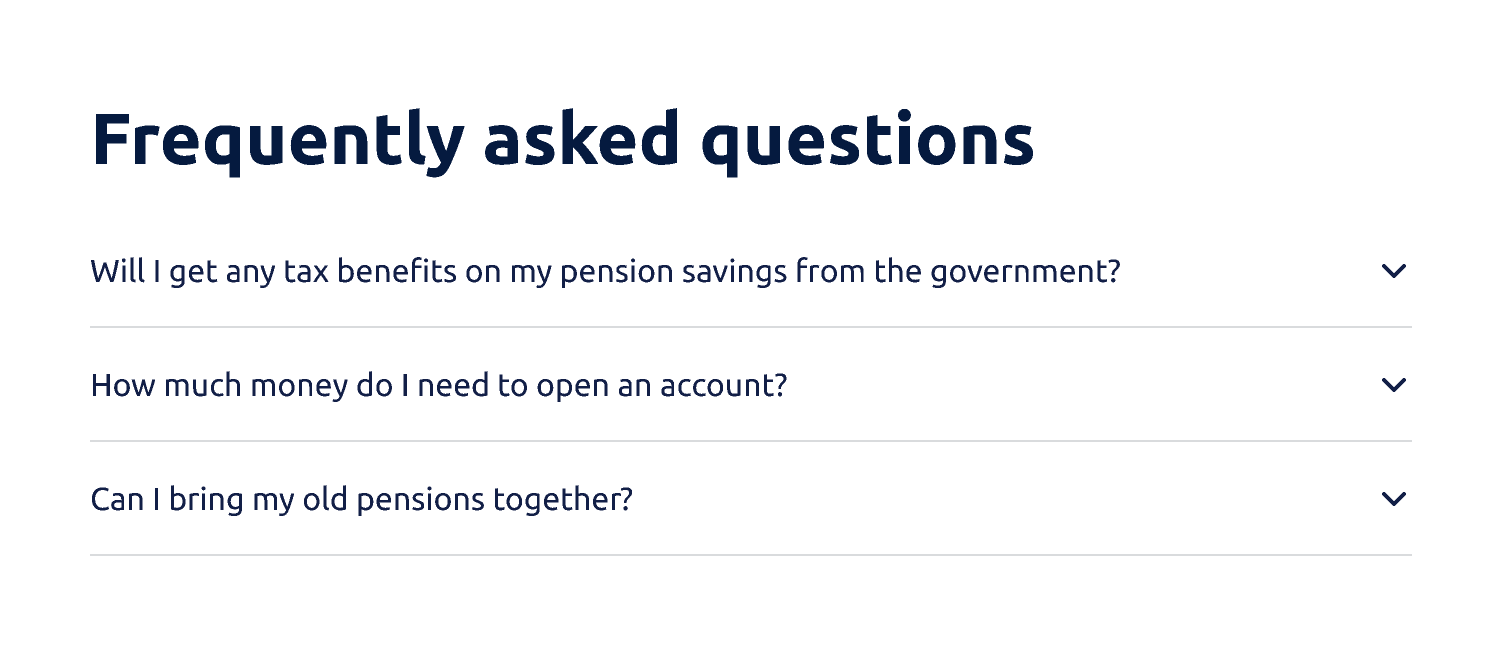The height and width of the screenshot is (668, 1500).
Task: Show answer about minimum money to open account
Action: click(751, 384)
